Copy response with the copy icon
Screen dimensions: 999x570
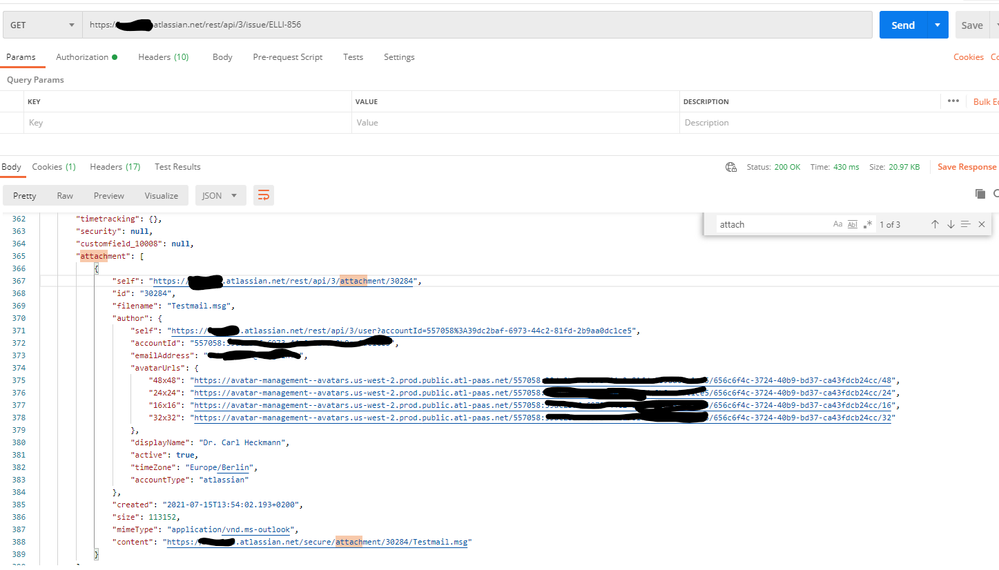[980, 194]
